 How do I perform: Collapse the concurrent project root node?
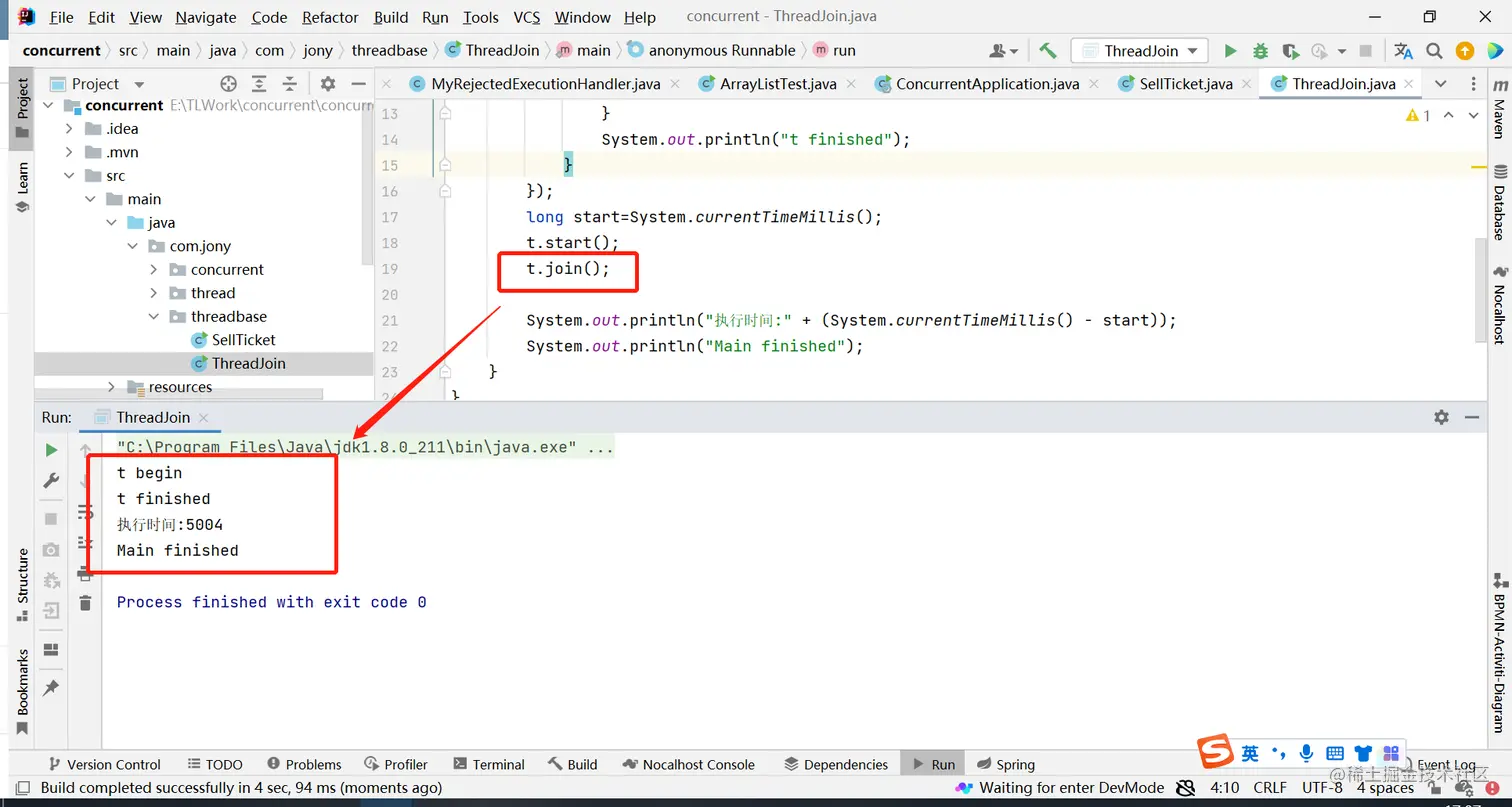click(48, 105)
